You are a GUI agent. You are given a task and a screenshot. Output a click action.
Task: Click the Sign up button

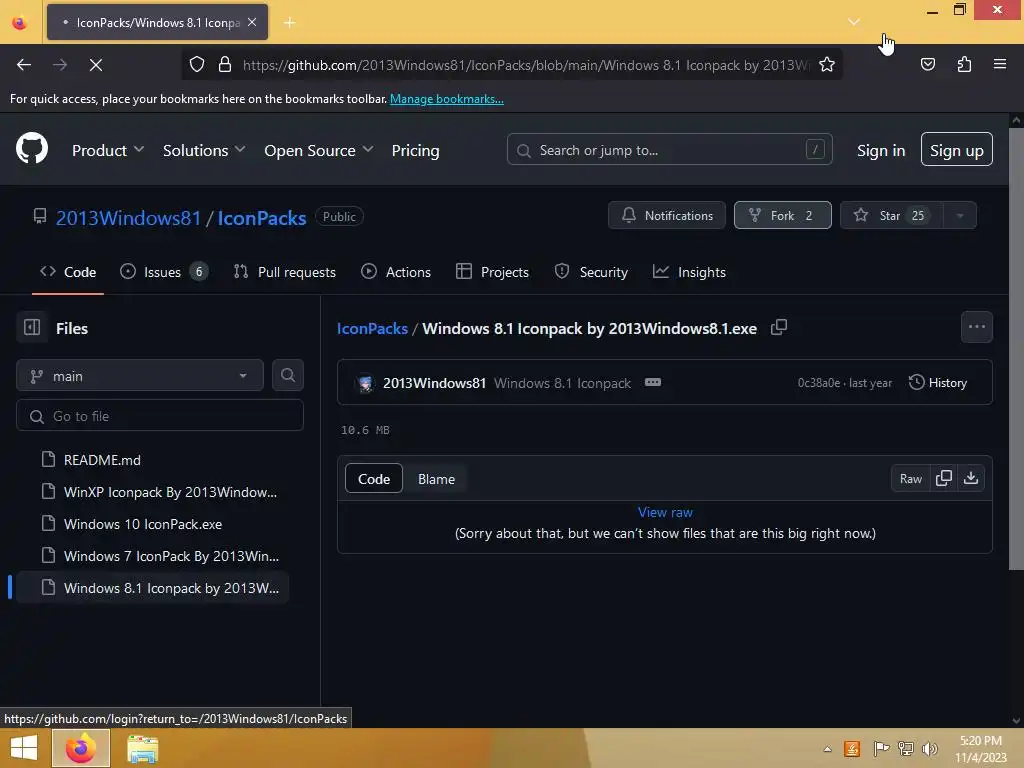(956, 150)
